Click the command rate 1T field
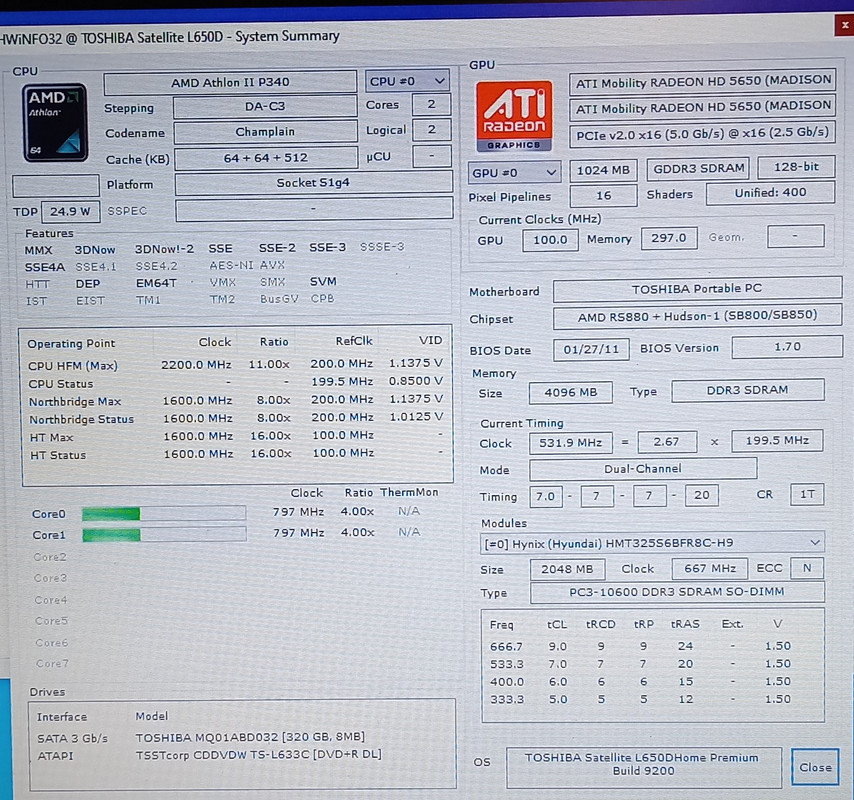The image size is (854, 800). pyautogui.click(x=807, y=494)
